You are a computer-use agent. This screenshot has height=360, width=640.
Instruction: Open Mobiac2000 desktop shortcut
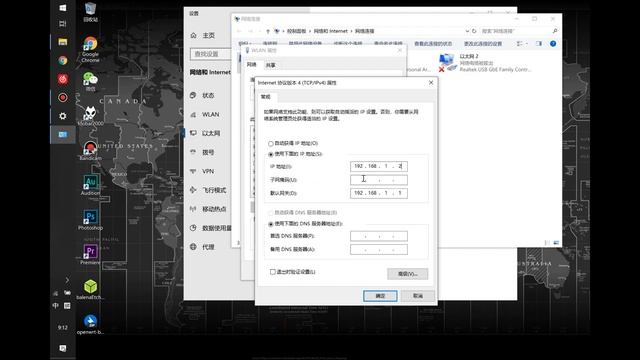(90, 116)
